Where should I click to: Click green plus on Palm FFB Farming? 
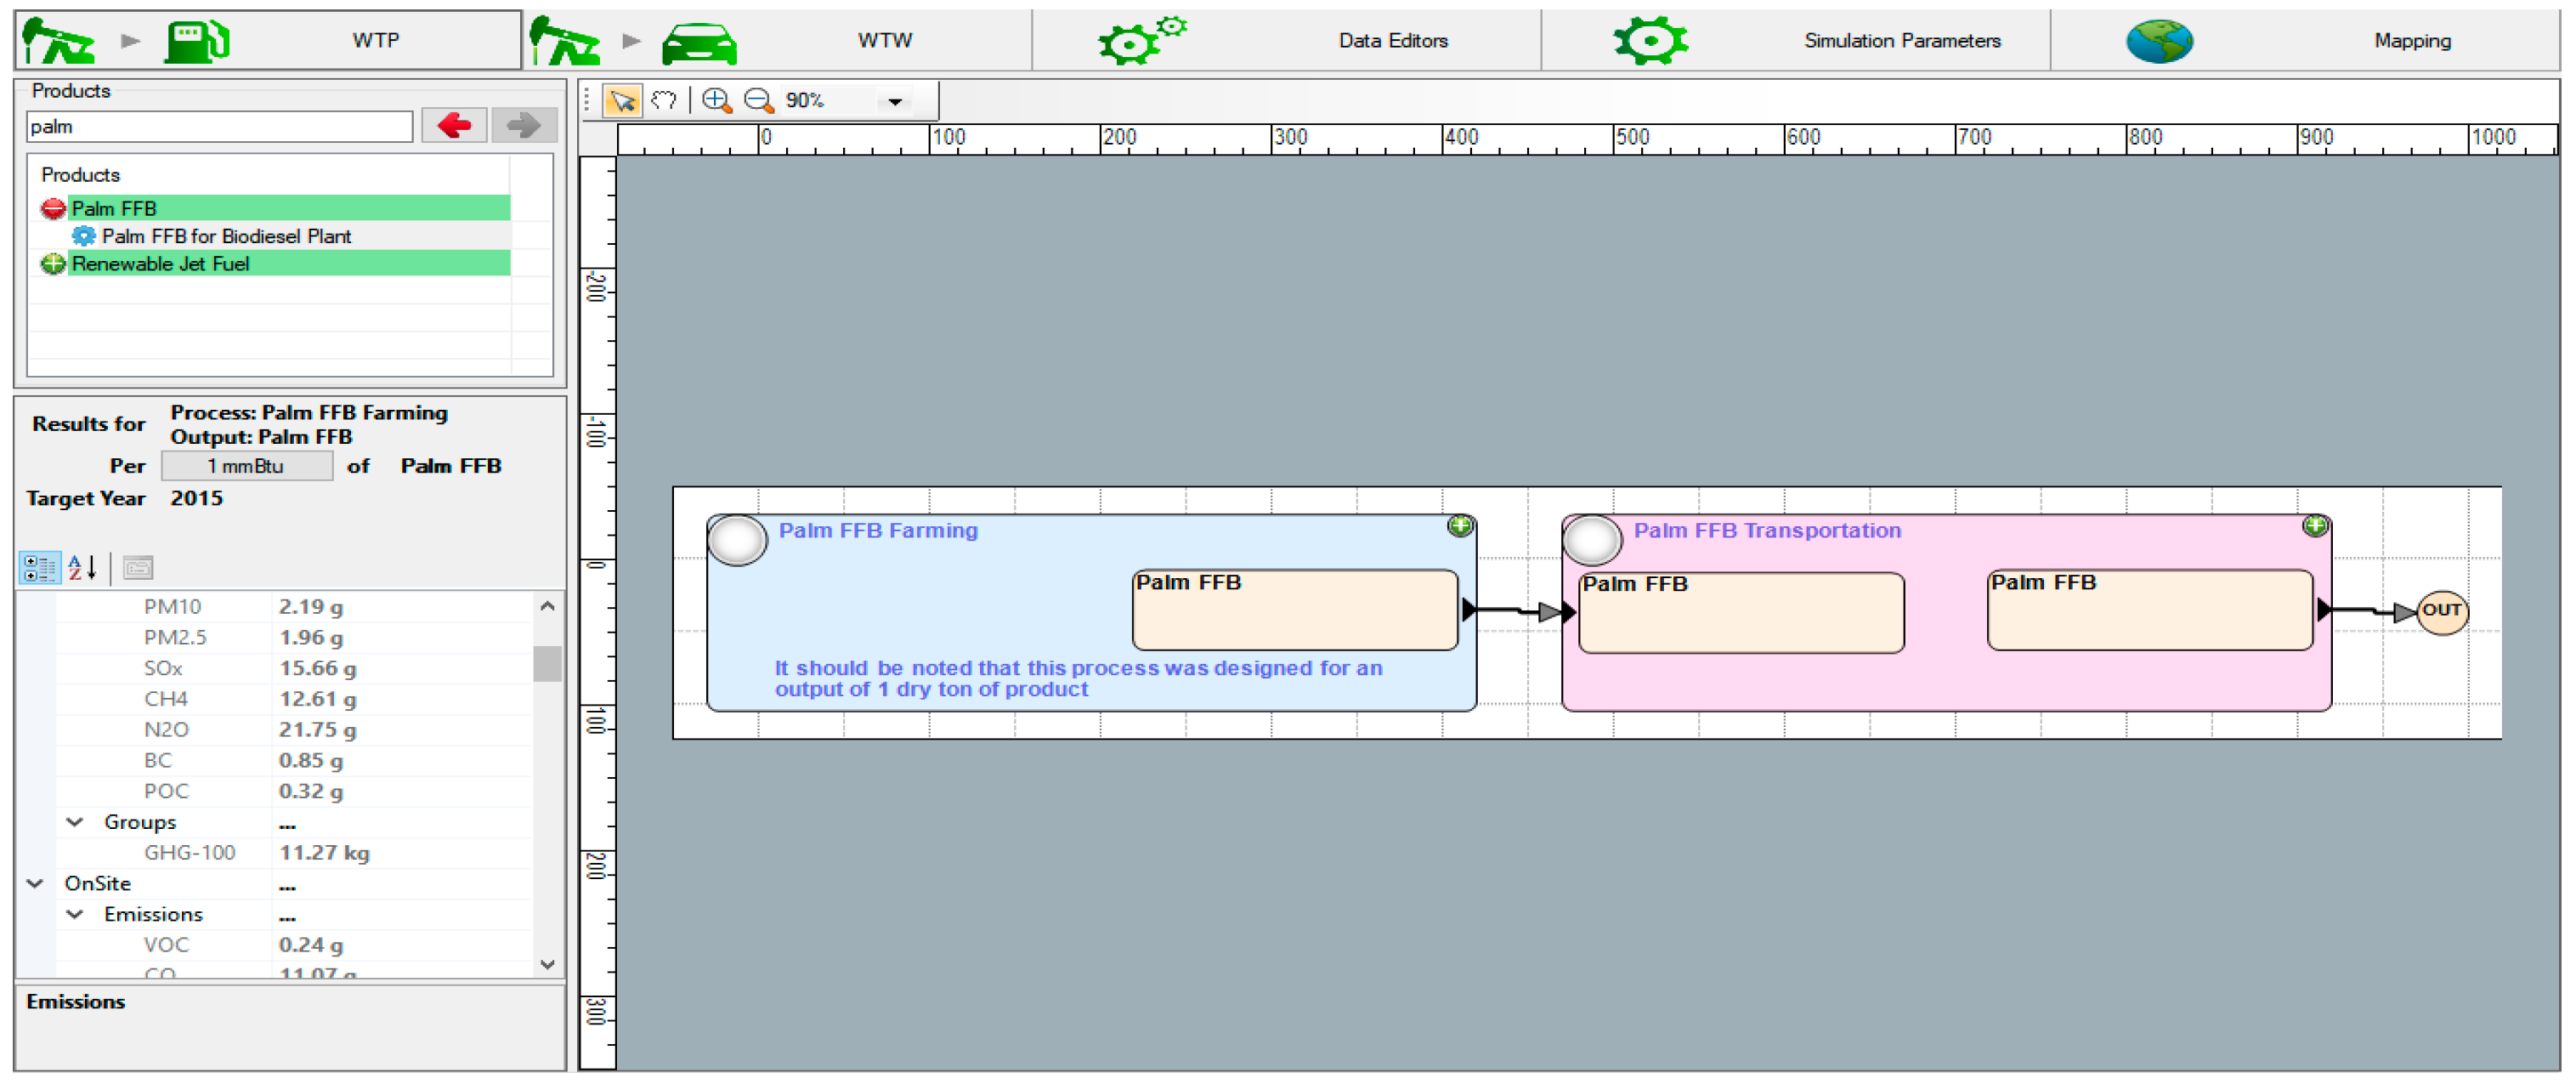click(1459, 526)
